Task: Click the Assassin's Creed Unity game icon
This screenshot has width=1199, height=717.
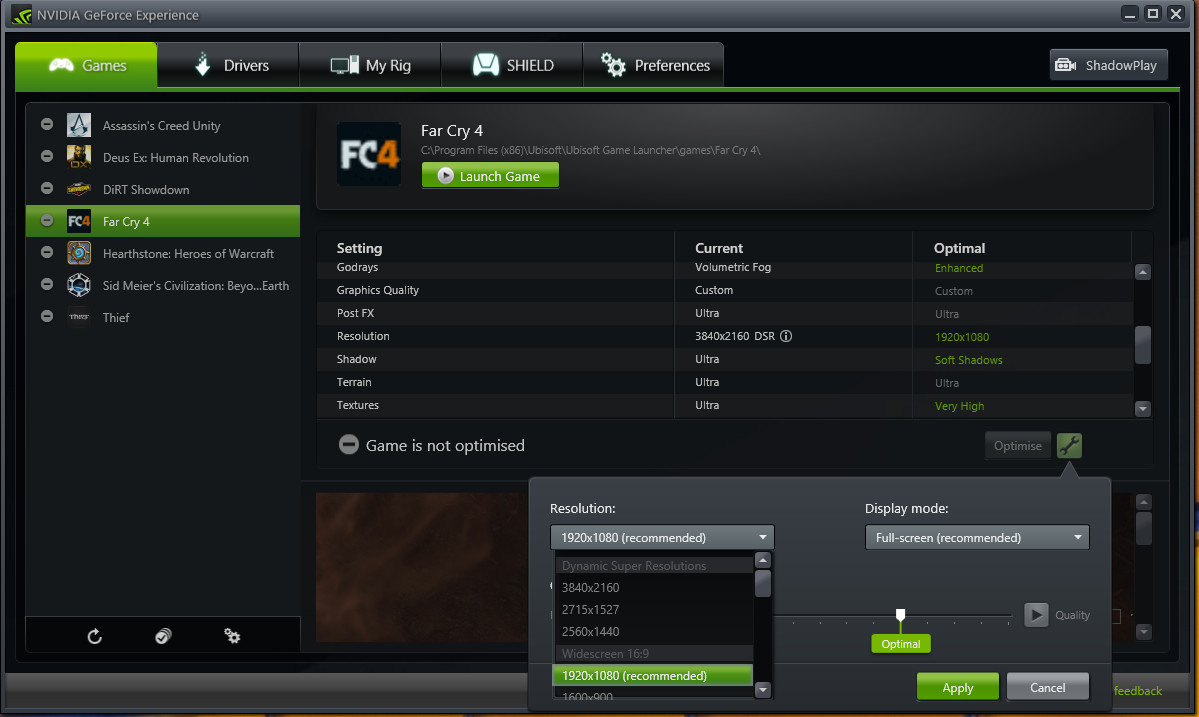Action: pos(79,125)
